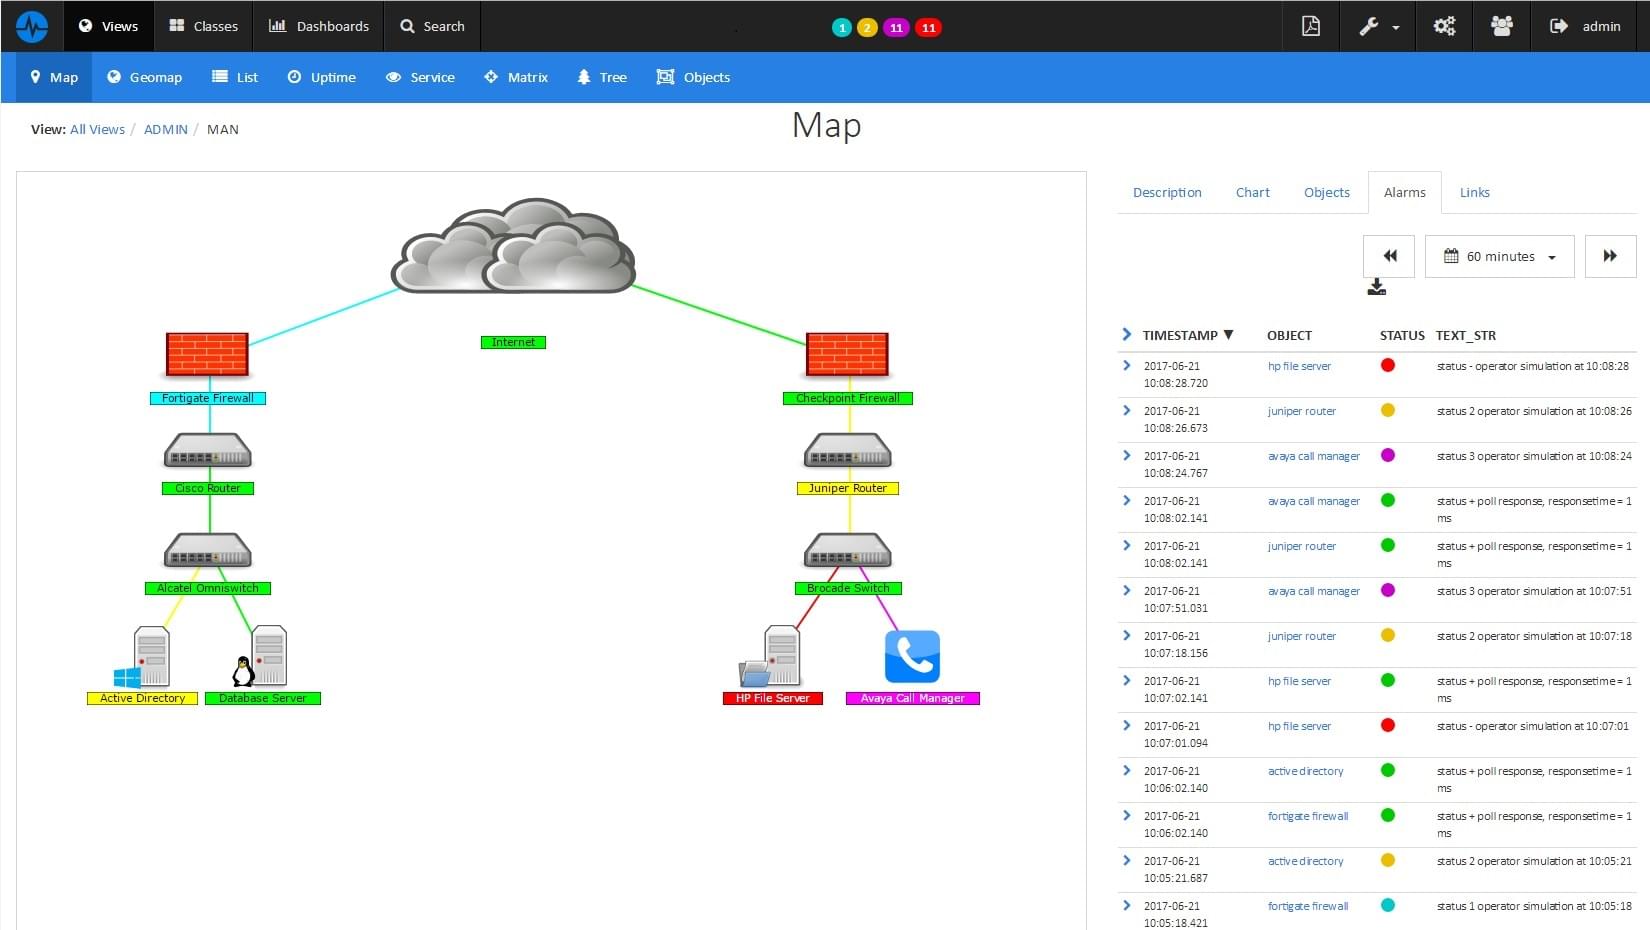The height and width of the screenshot is (930, 1650).
Task: Follow the All Views breadcrumb link
Action: tap(97, 129)
